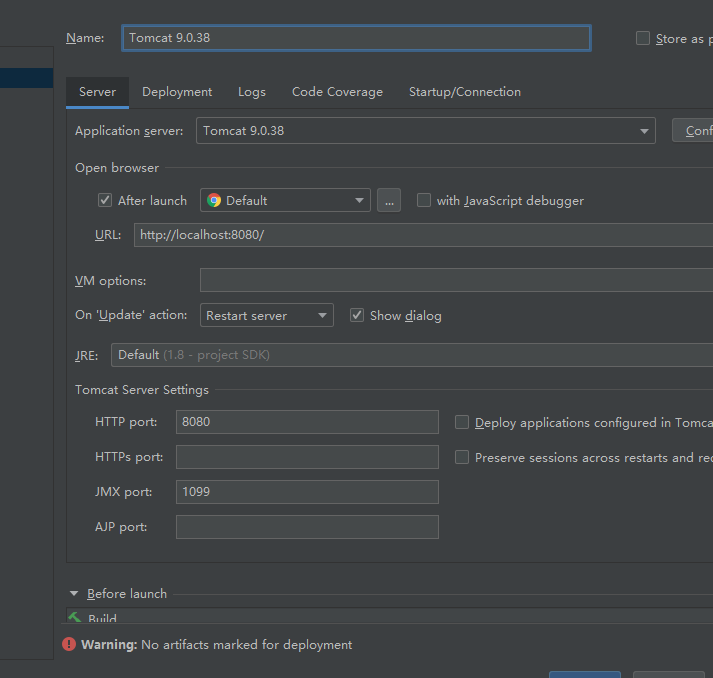
Task: Enable Deploy applications configured in Tomcat
Action: (x=462, y=422)
